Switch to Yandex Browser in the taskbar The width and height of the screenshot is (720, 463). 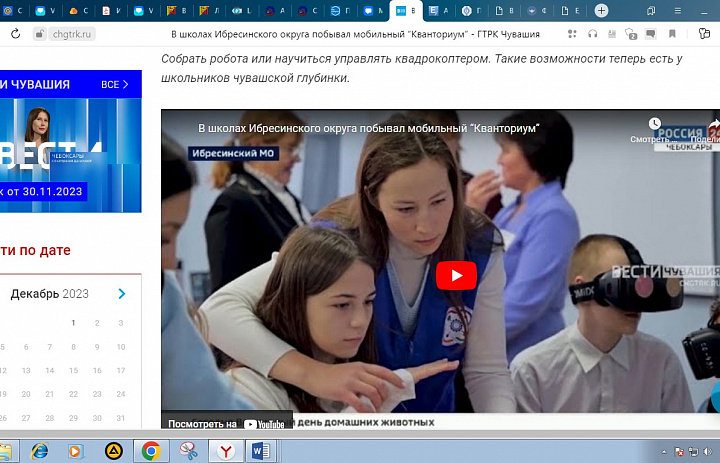[x=225, y=451]
